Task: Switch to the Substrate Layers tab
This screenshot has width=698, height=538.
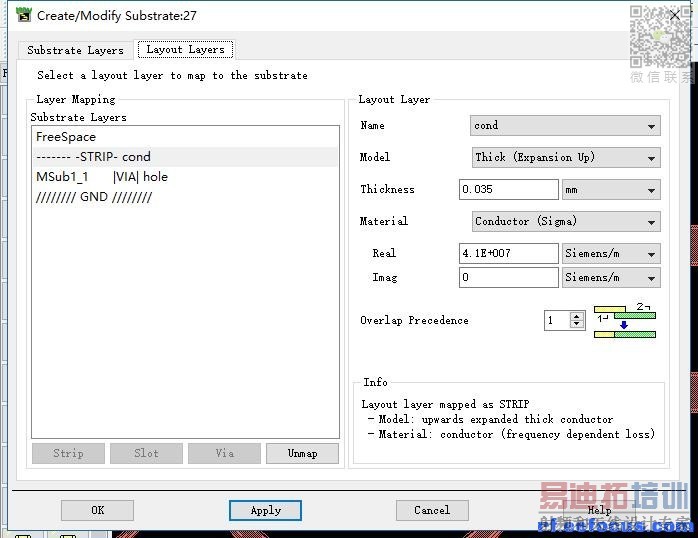Action: tap(75, 50)
